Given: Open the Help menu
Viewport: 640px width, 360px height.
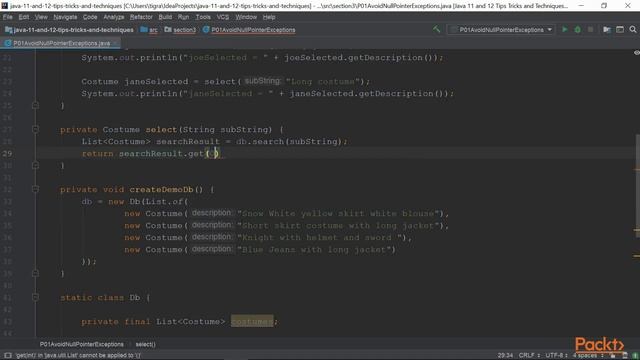Looking at the screenshot, I should 269,17.
